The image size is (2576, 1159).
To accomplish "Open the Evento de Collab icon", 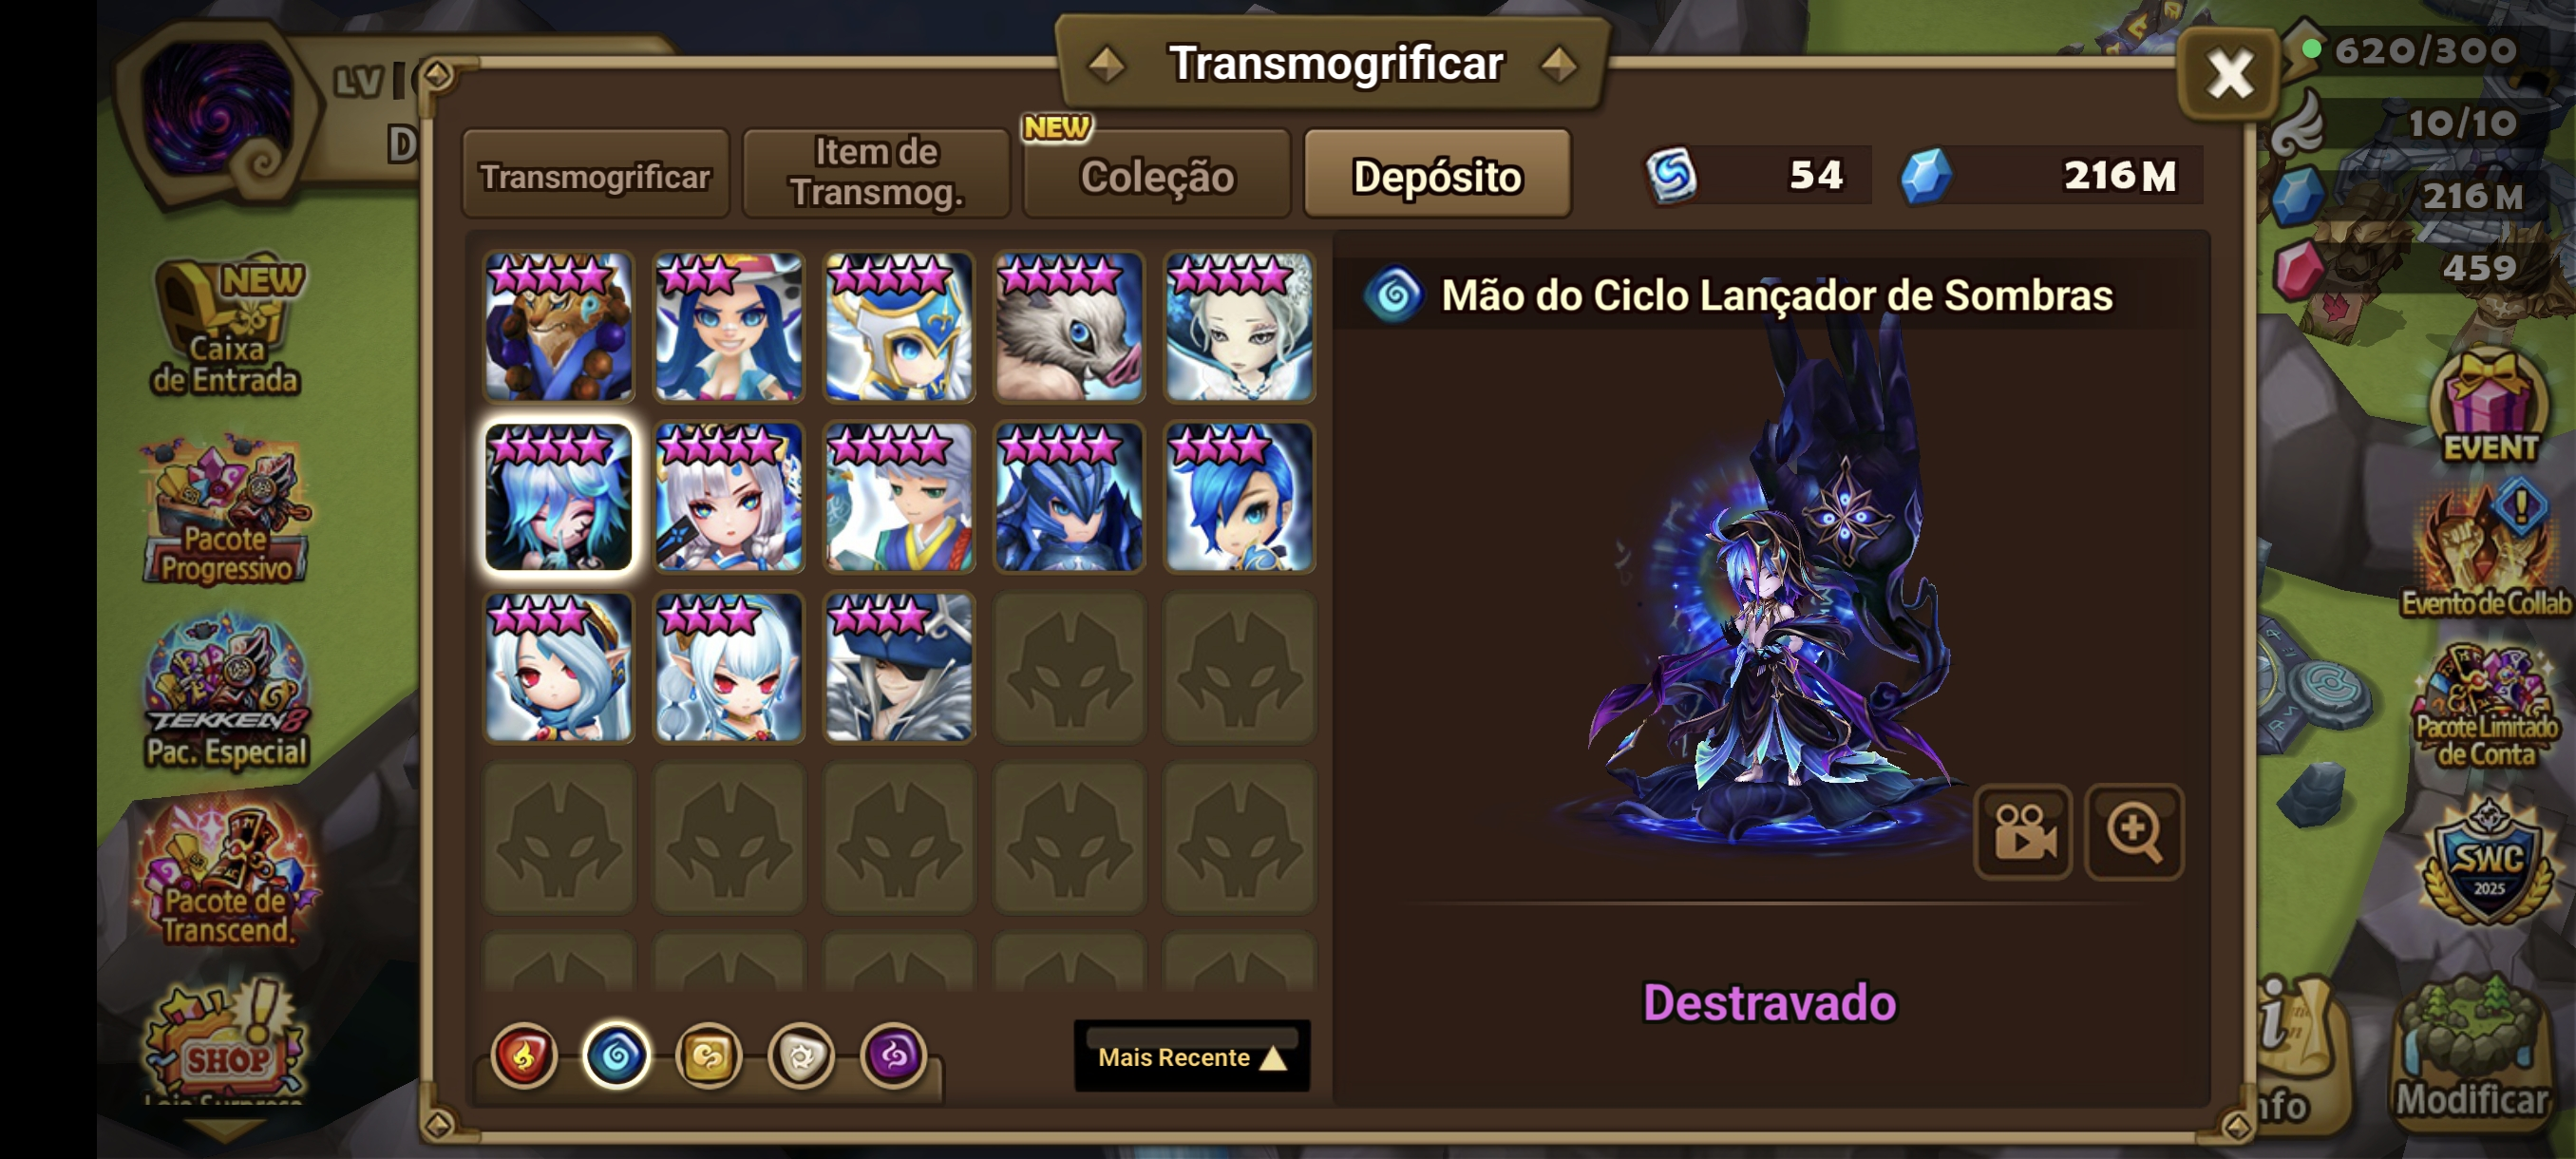I will [2486, 548].
